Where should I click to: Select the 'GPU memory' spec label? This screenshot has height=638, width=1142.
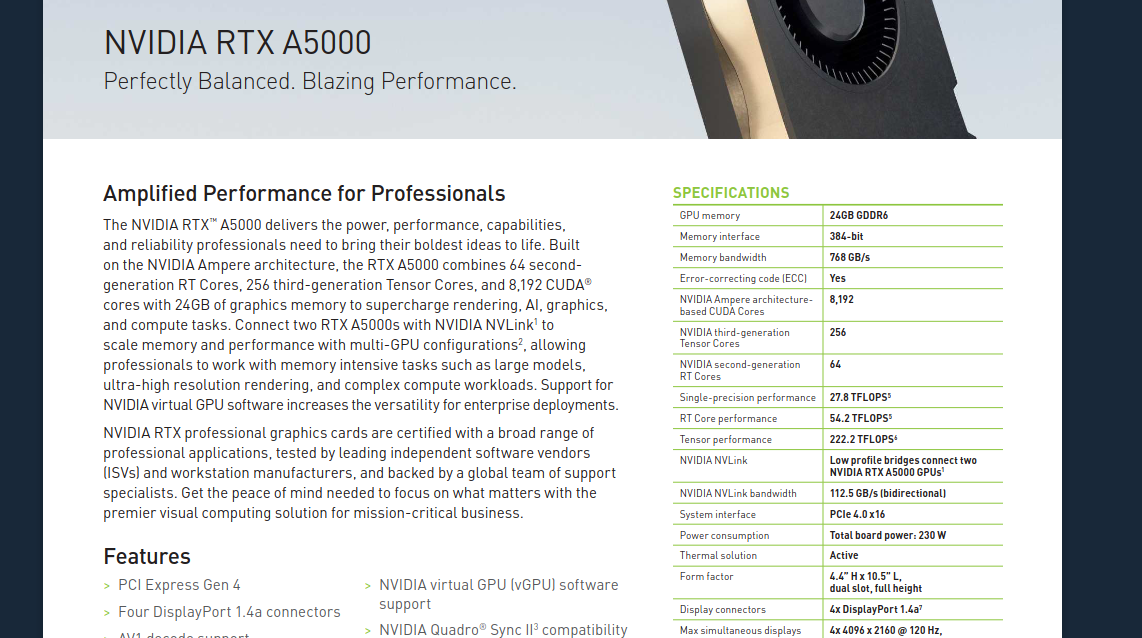[x=709, y=216]
